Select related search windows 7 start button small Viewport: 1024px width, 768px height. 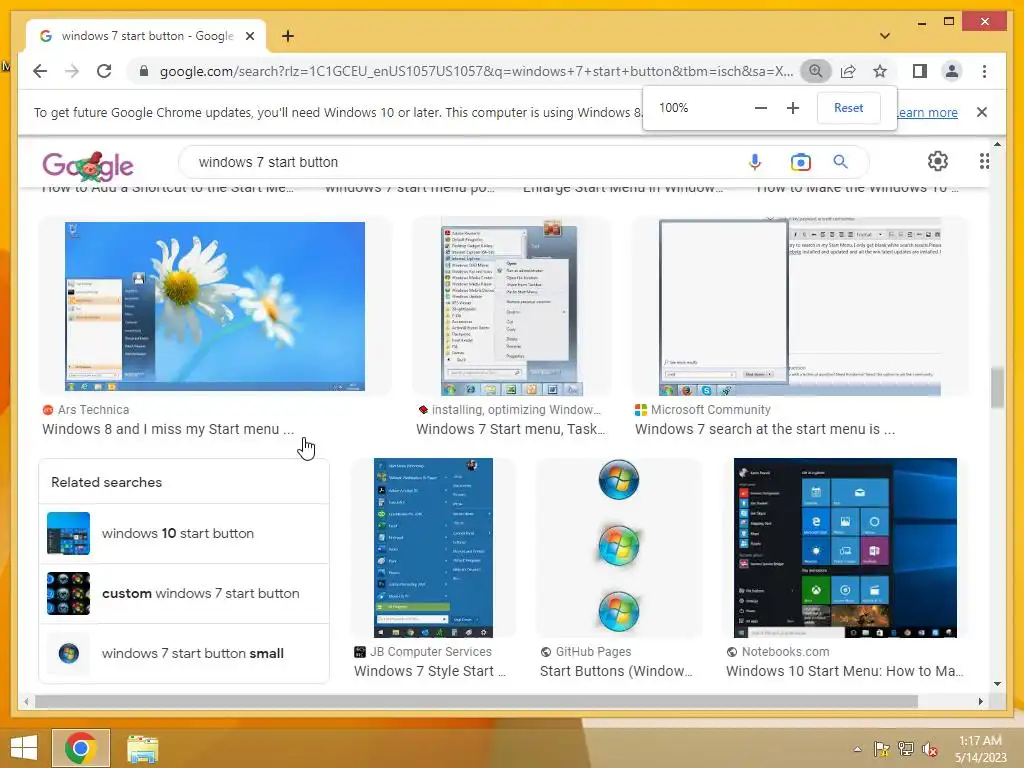(x=184, y=653)
